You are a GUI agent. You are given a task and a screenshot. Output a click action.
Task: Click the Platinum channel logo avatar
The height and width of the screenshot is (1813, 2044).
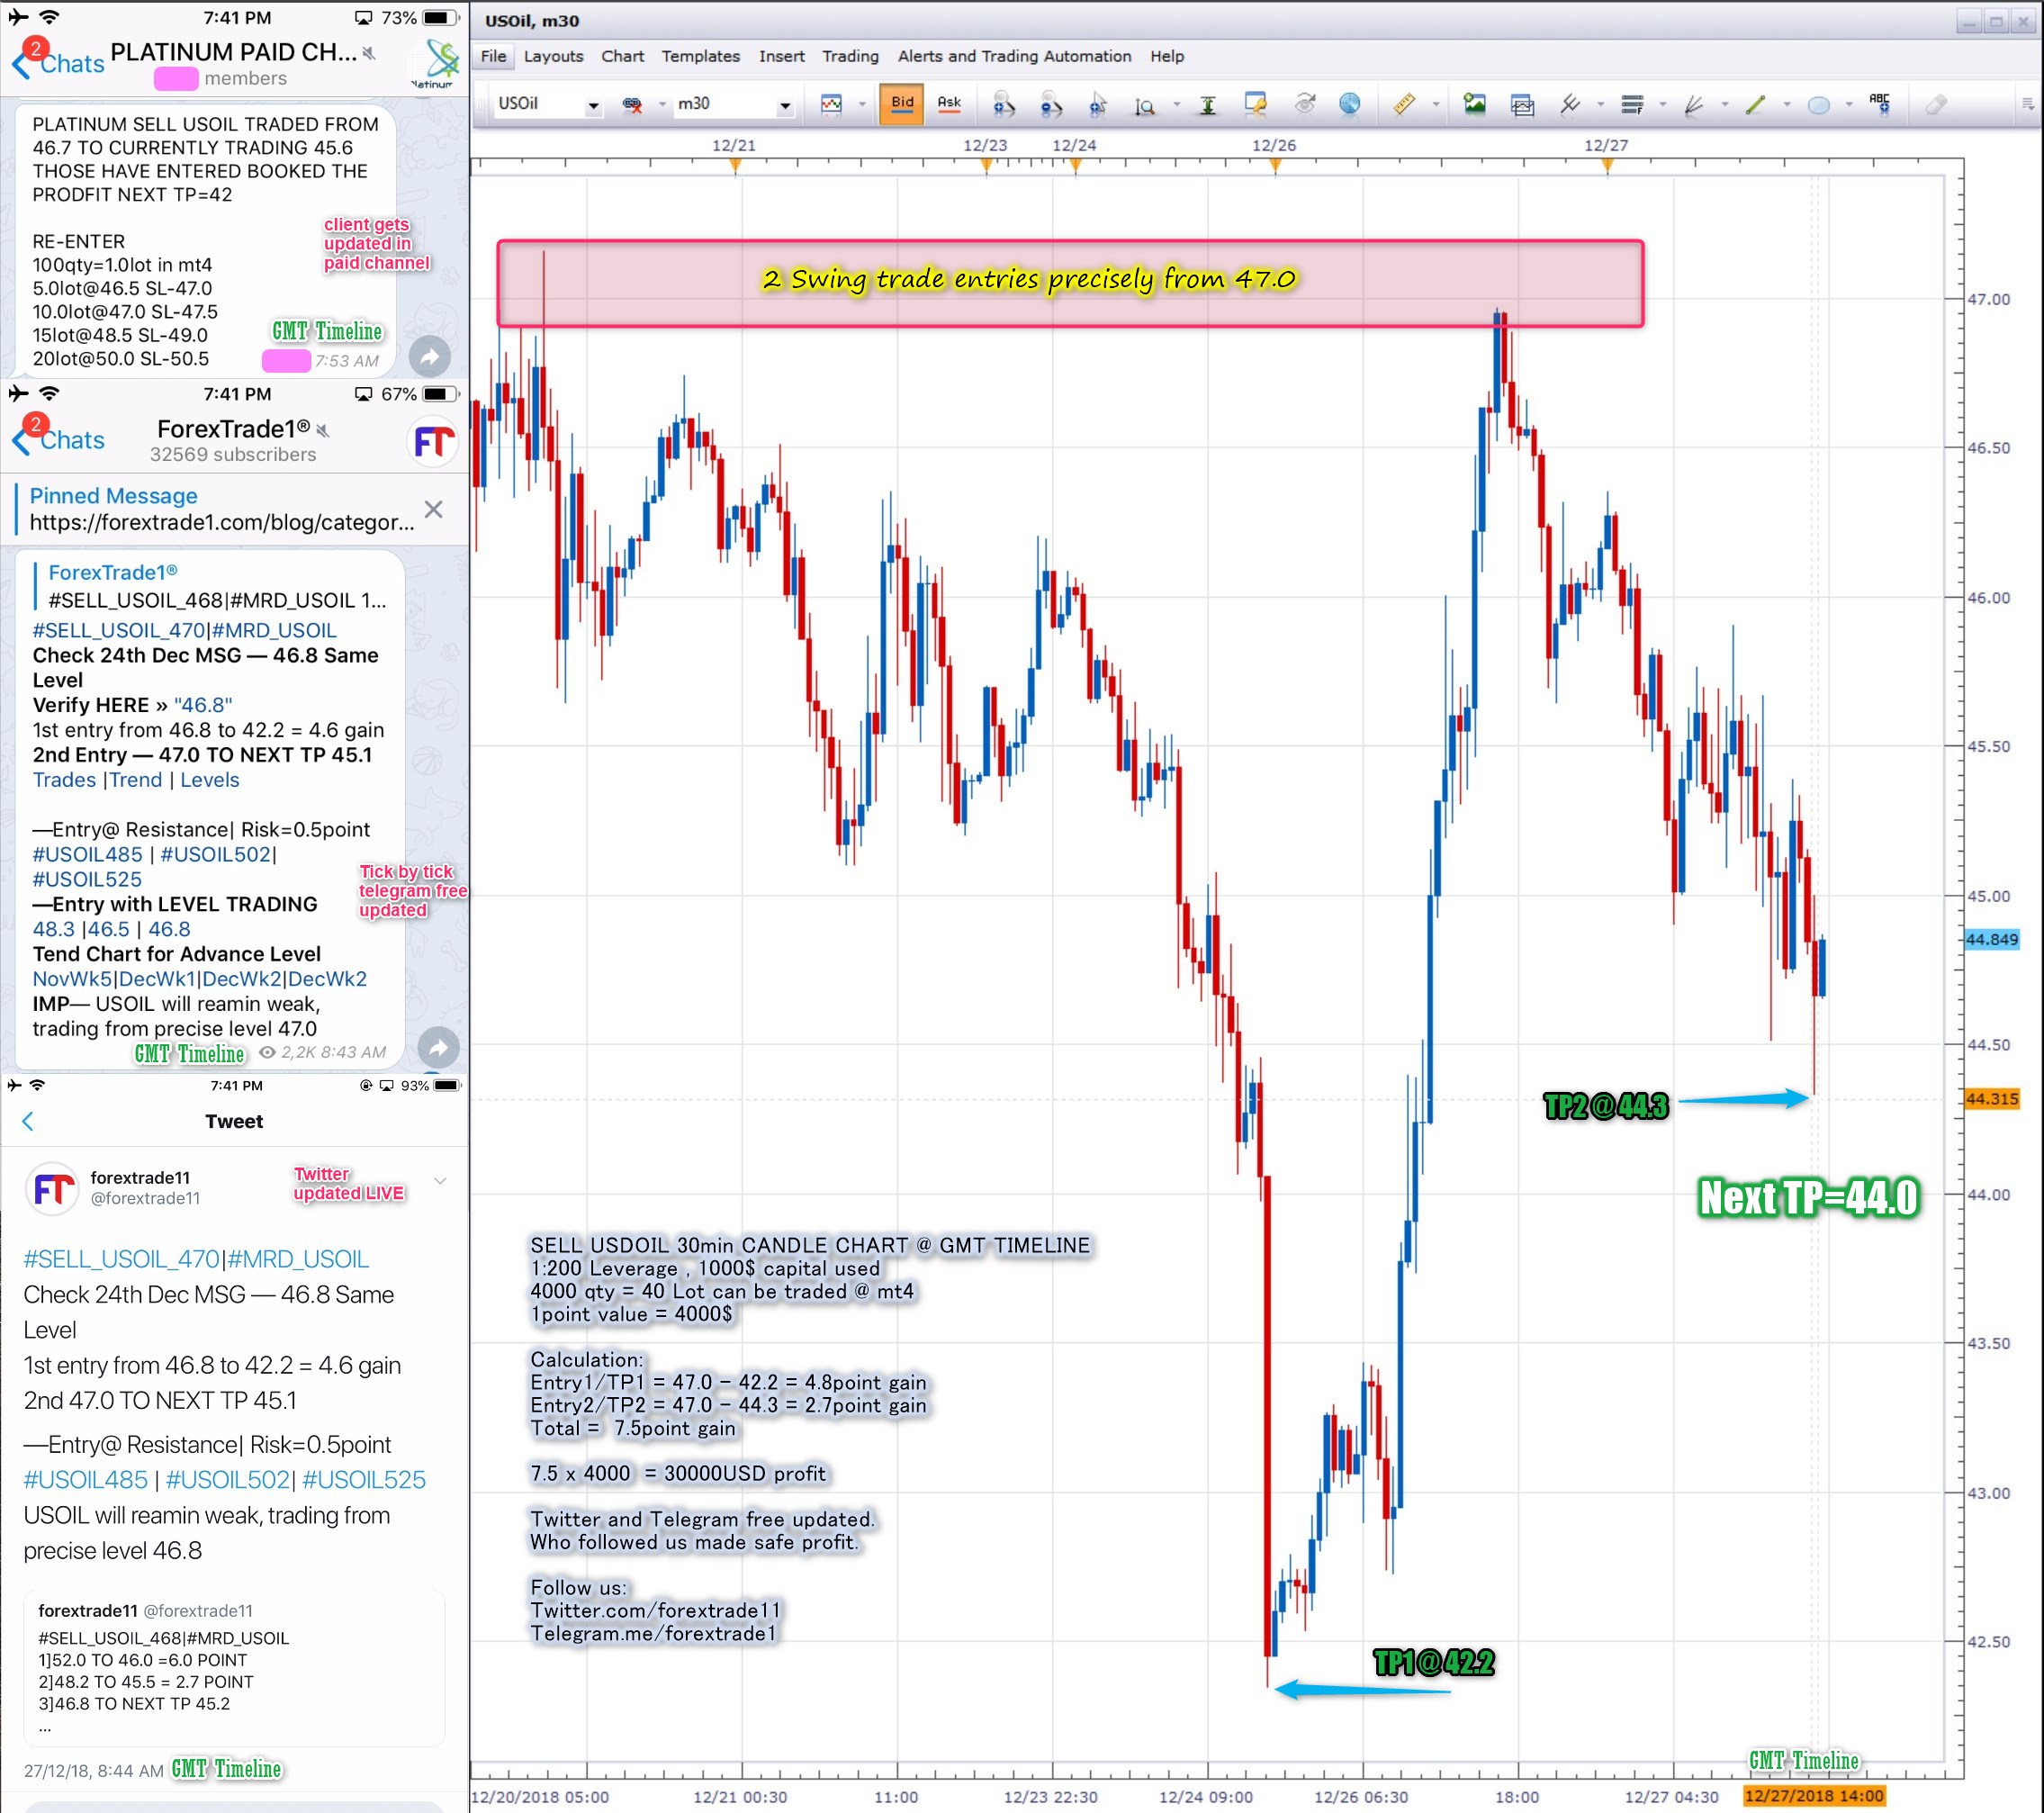point(435,64)
